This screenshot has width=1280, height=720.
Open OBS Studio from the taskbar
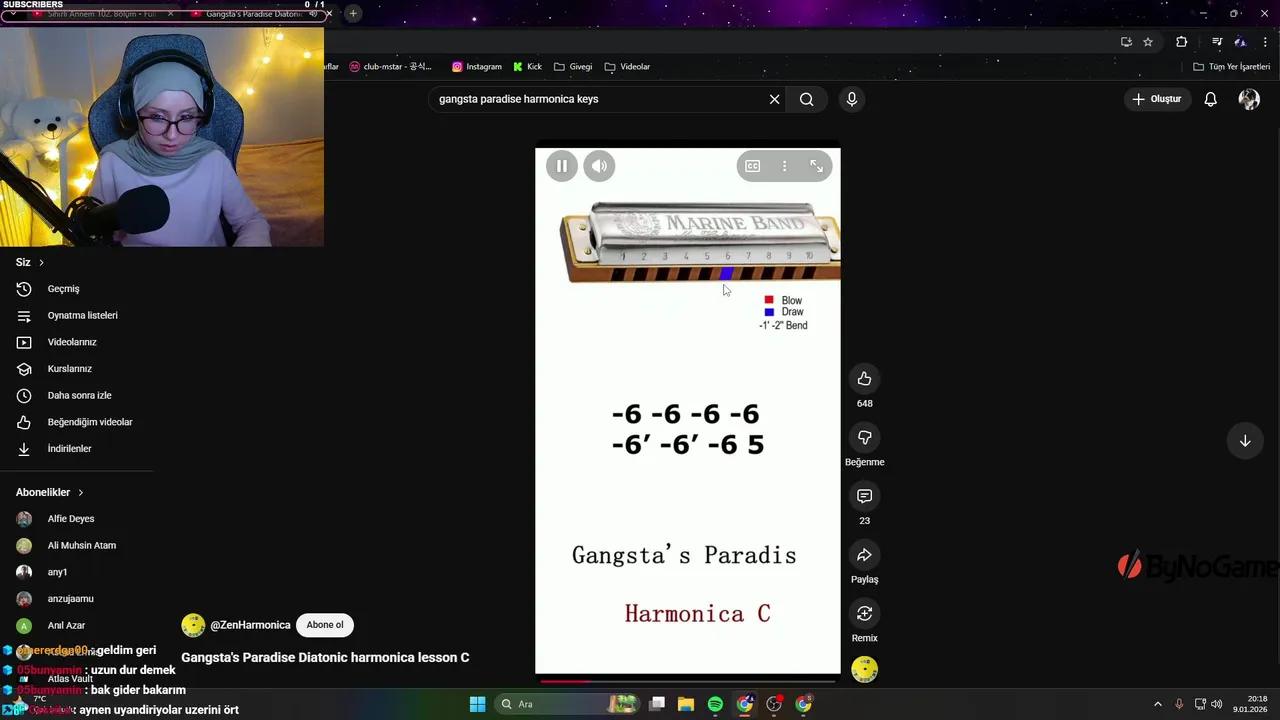pyautogui.click(x=774, y=704)
